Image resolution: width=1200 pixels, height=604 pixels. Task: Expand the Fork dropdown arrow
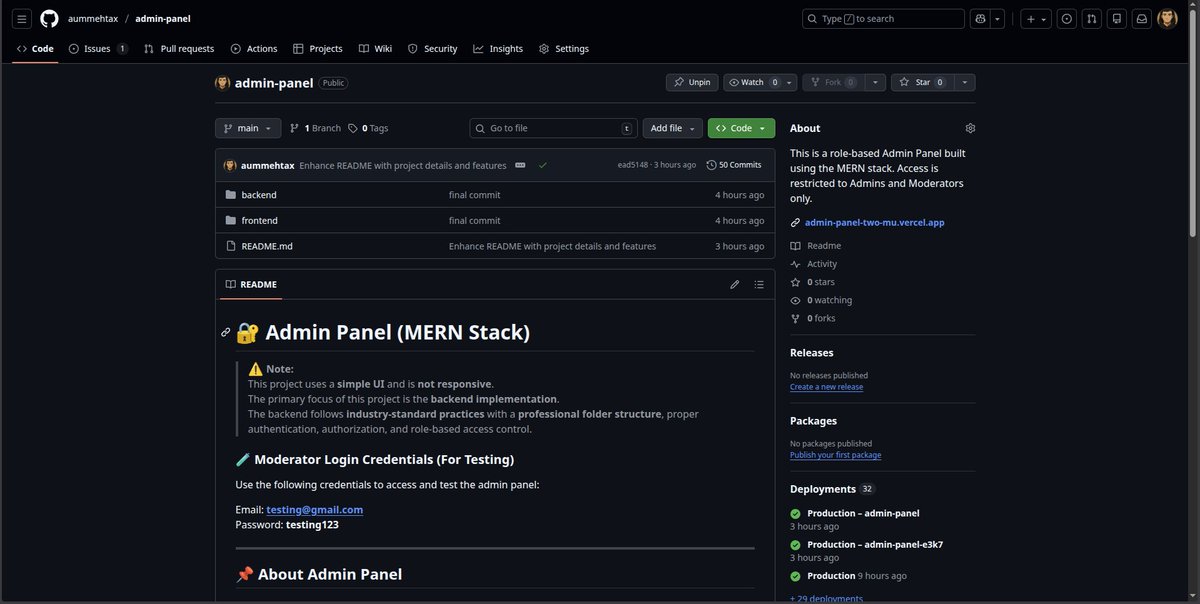876,82
